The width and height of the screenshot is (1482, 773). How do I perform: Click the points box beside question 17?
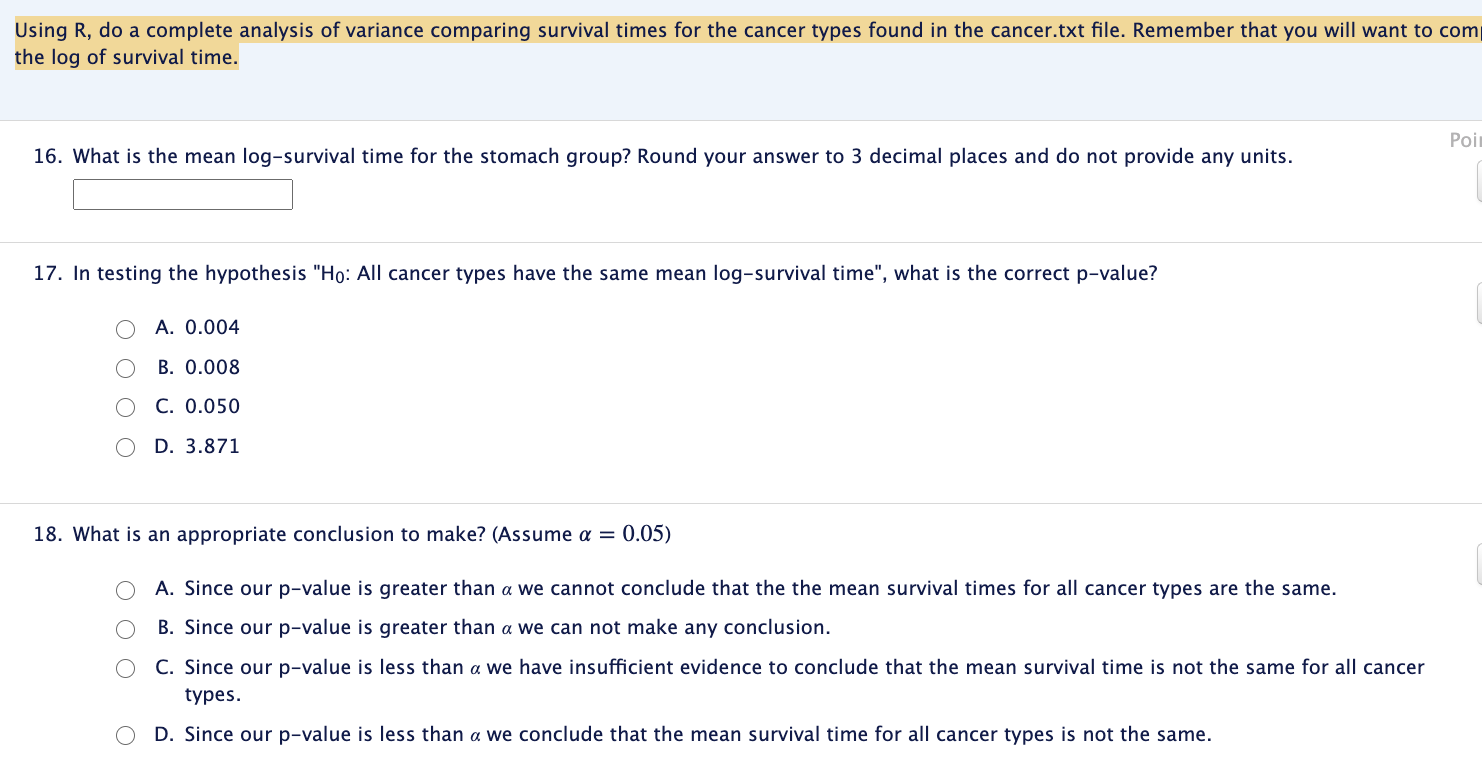tap(1479, 303)
